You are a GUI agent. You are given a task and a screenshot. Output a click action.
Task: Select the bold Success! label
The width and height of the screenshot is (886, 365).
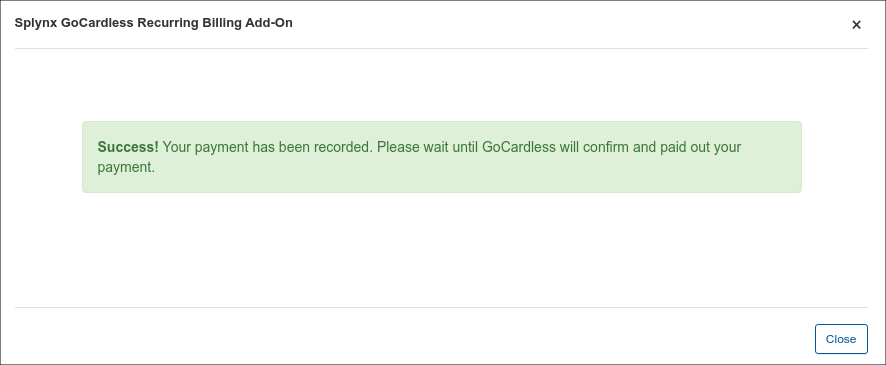pyautogui.click(x=128, y=147)
